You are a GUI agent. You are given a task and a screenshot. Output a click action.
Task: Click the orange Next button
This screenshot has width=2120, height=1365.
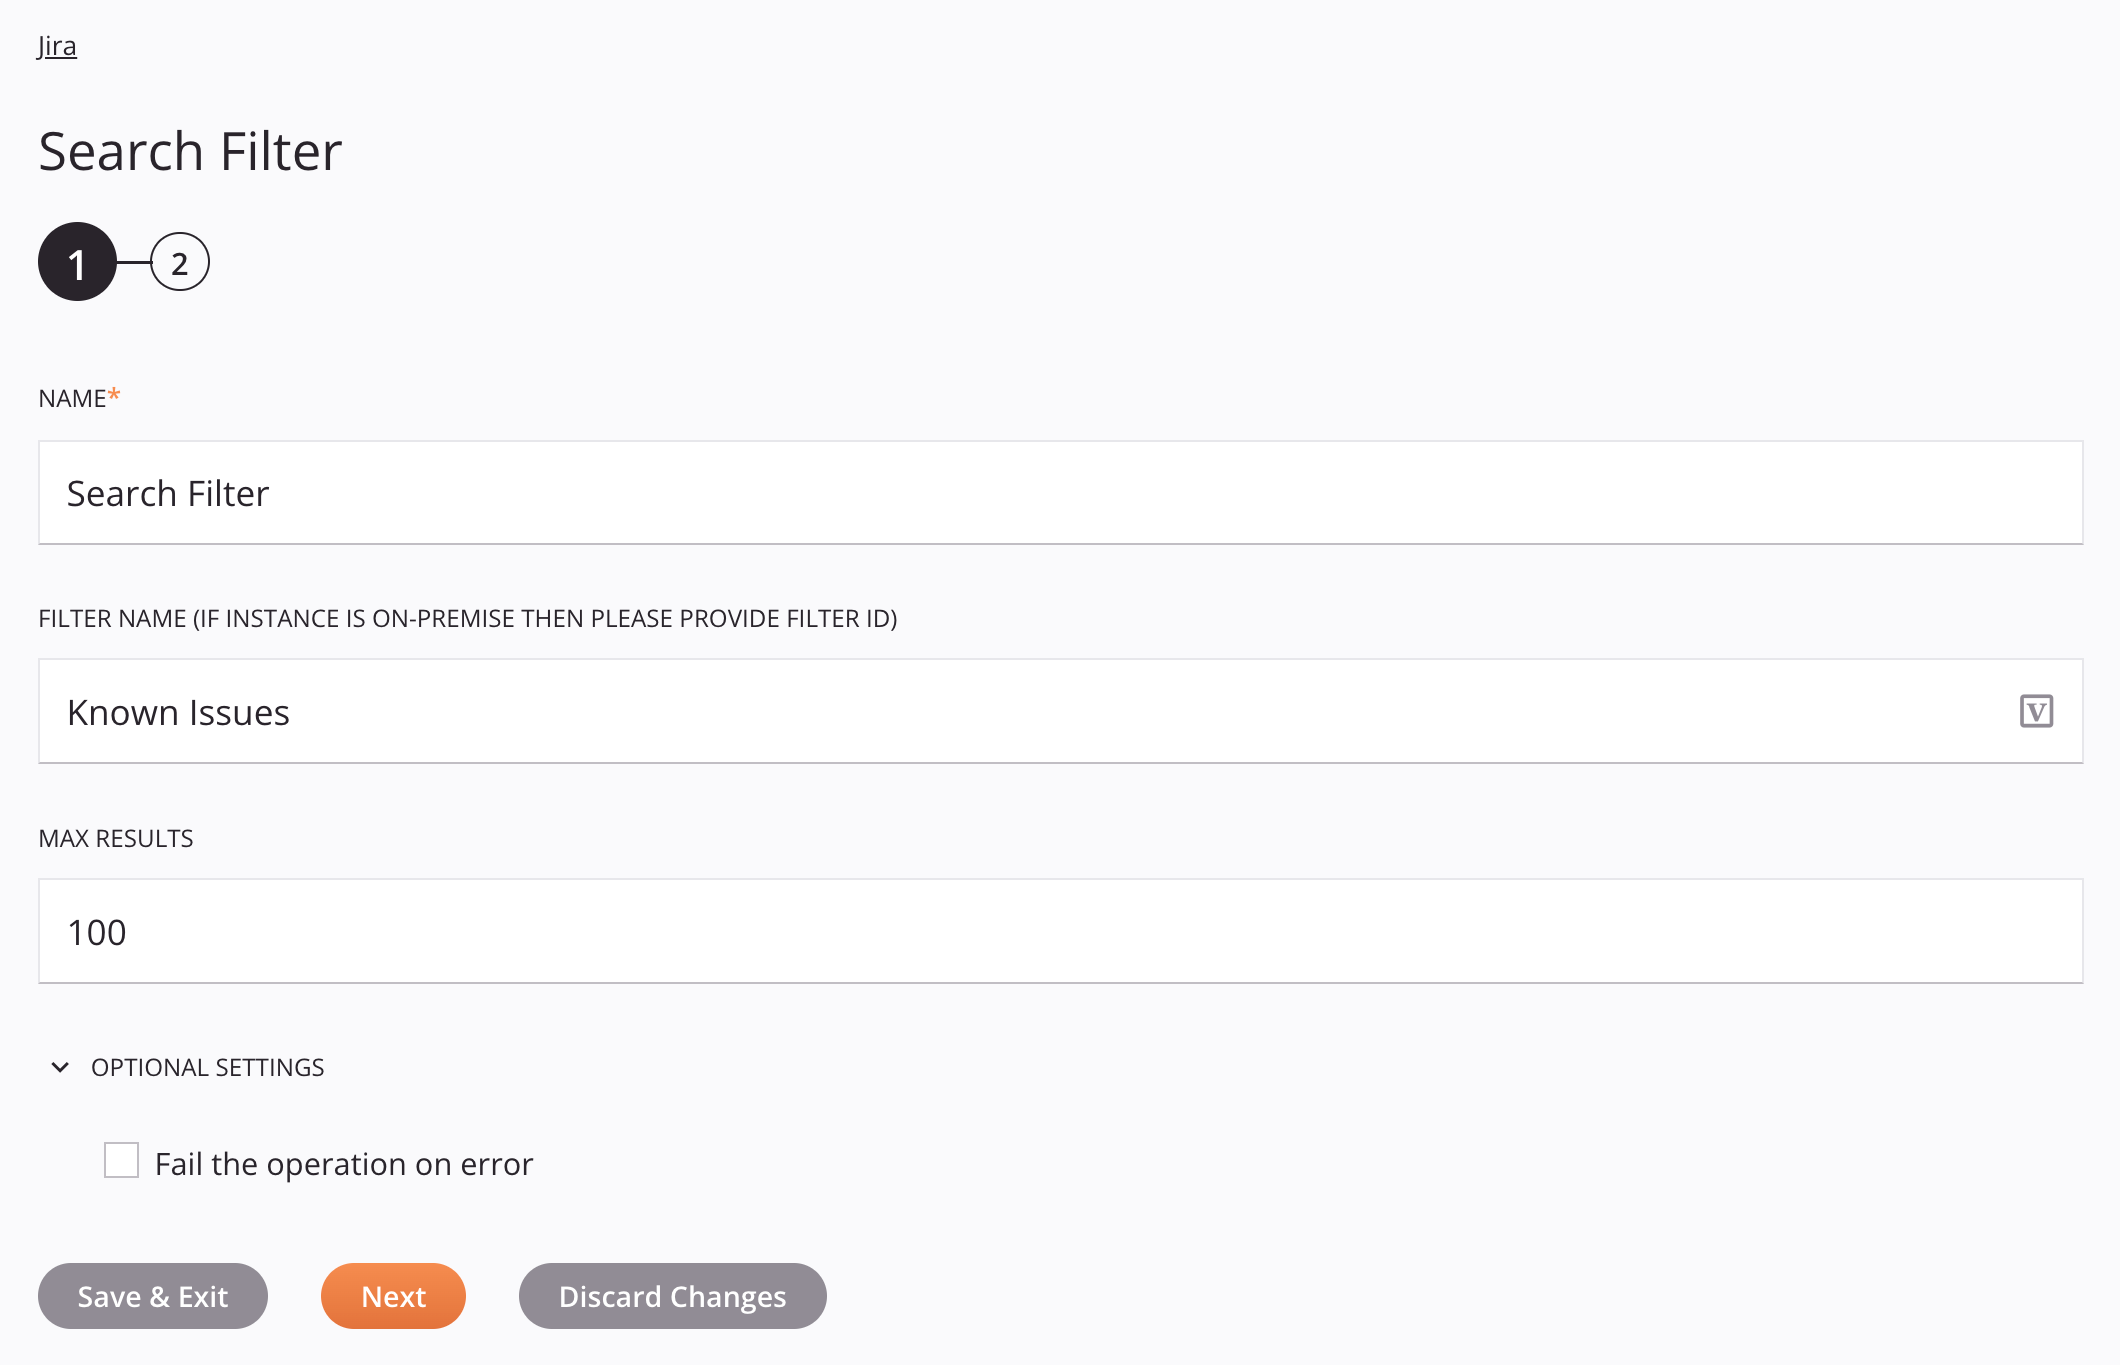(x=393, y=1296)
